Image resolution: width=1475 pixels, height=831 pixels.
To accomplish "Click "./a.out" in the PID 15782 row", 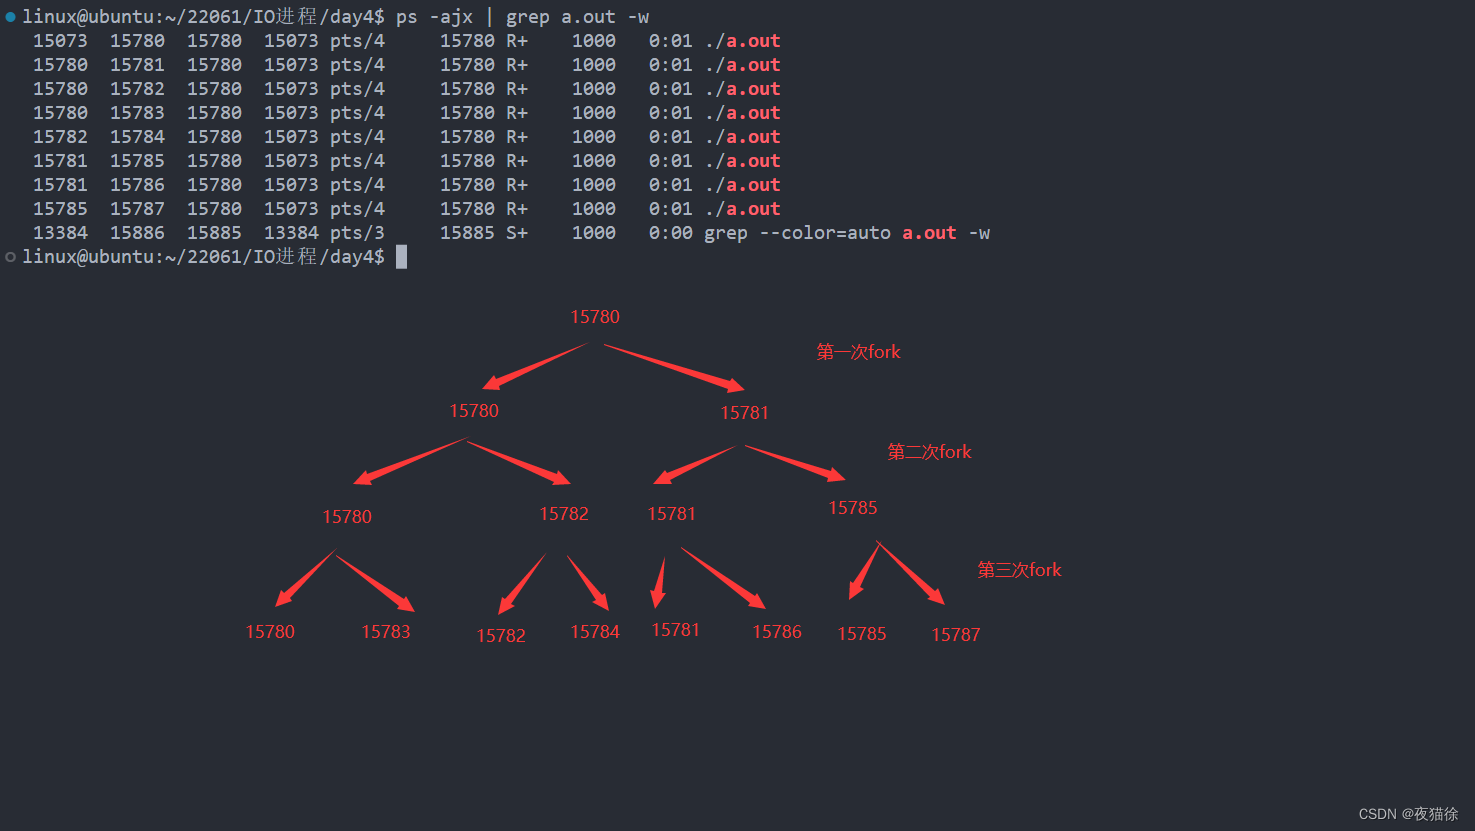I will (x=742, y=89).
